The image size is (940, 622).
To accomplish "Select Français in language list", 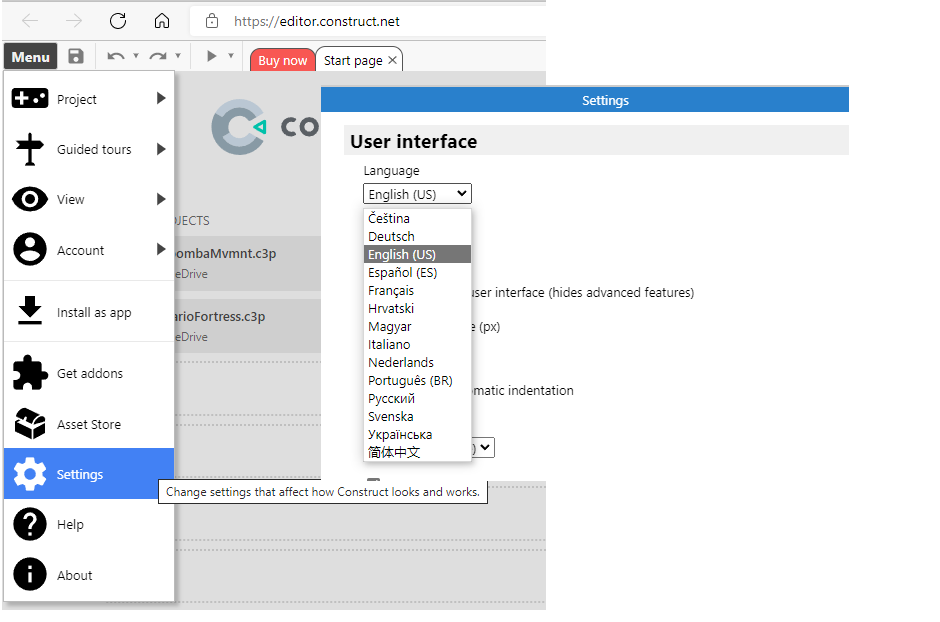I will pos(417,290).
